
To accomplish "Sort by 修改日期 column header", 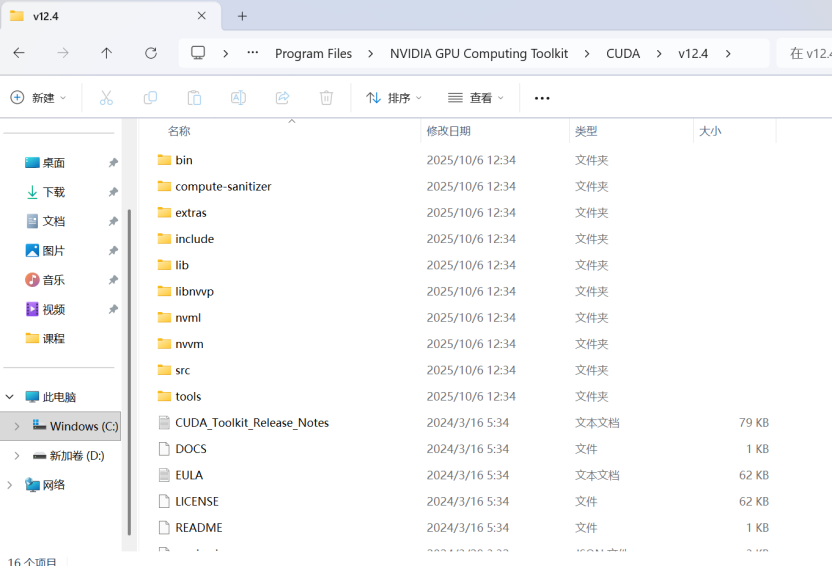I will click(x=448, y=131).
